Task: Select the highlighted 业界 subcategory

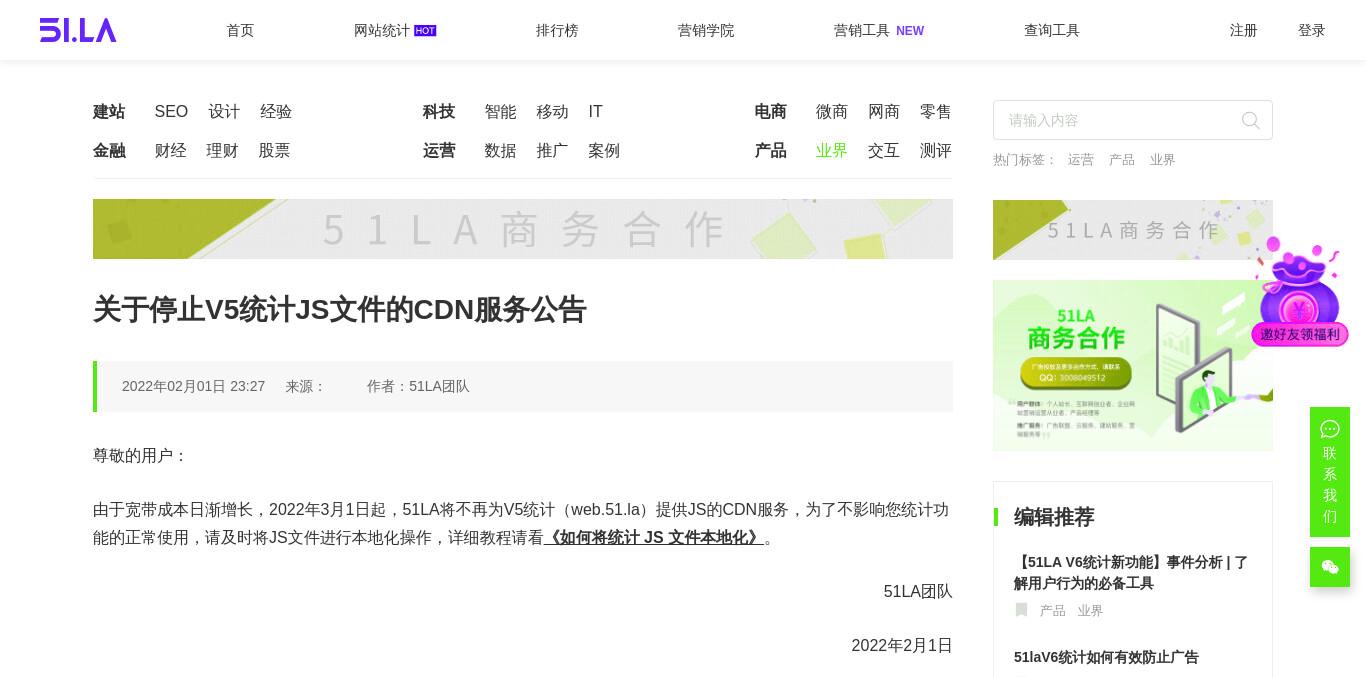Action: pos(832,151)
